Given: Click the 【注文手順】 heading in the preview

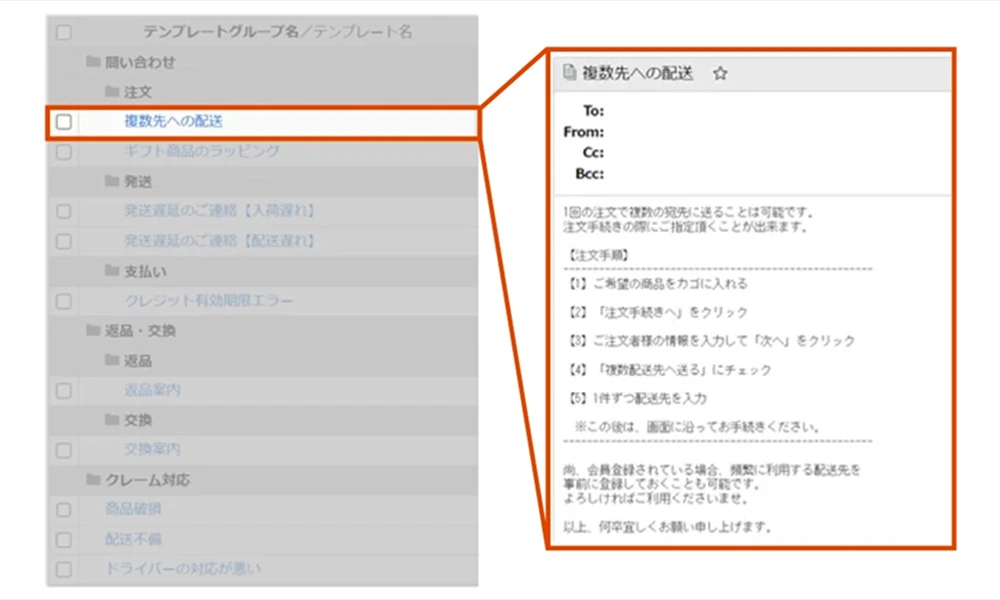Looking at the screenshot, I should point(598,255).
